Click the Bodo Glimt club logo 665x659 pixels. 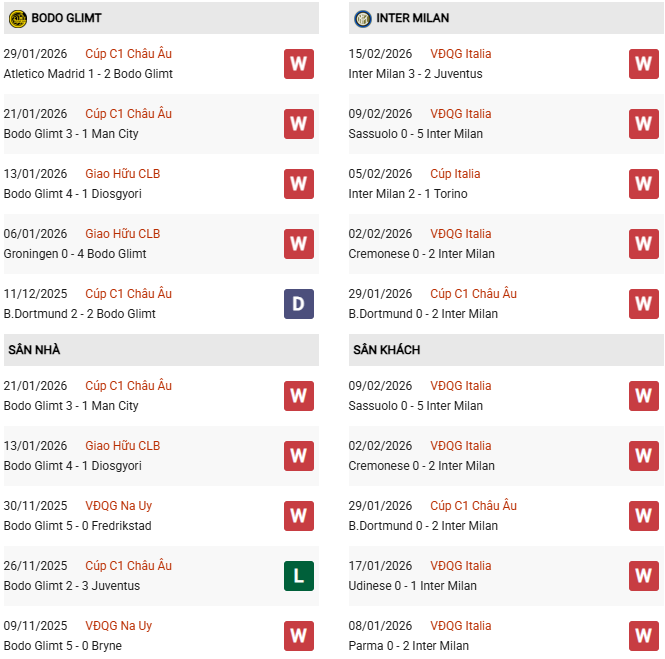17,18
